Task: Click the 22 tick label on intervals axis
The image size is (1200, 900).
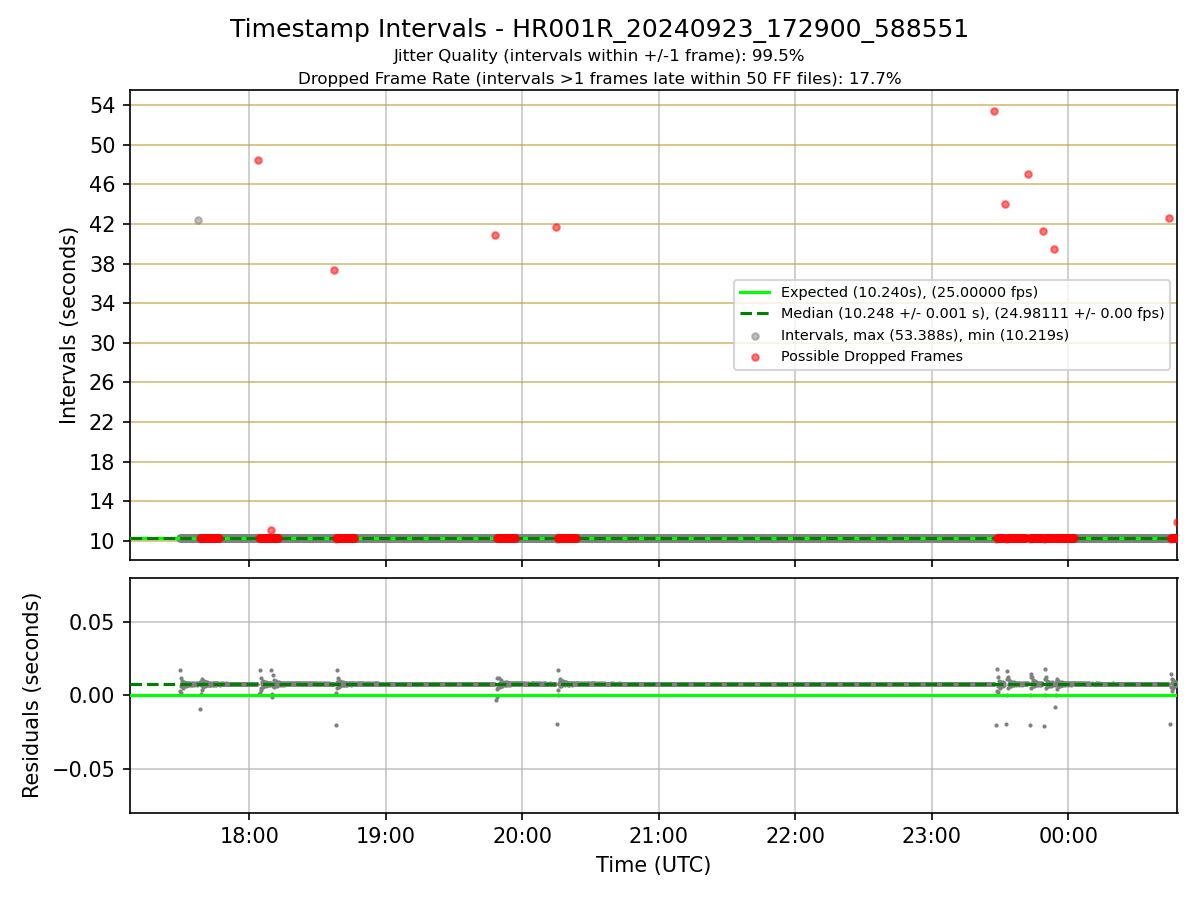Action: [105, 422]
